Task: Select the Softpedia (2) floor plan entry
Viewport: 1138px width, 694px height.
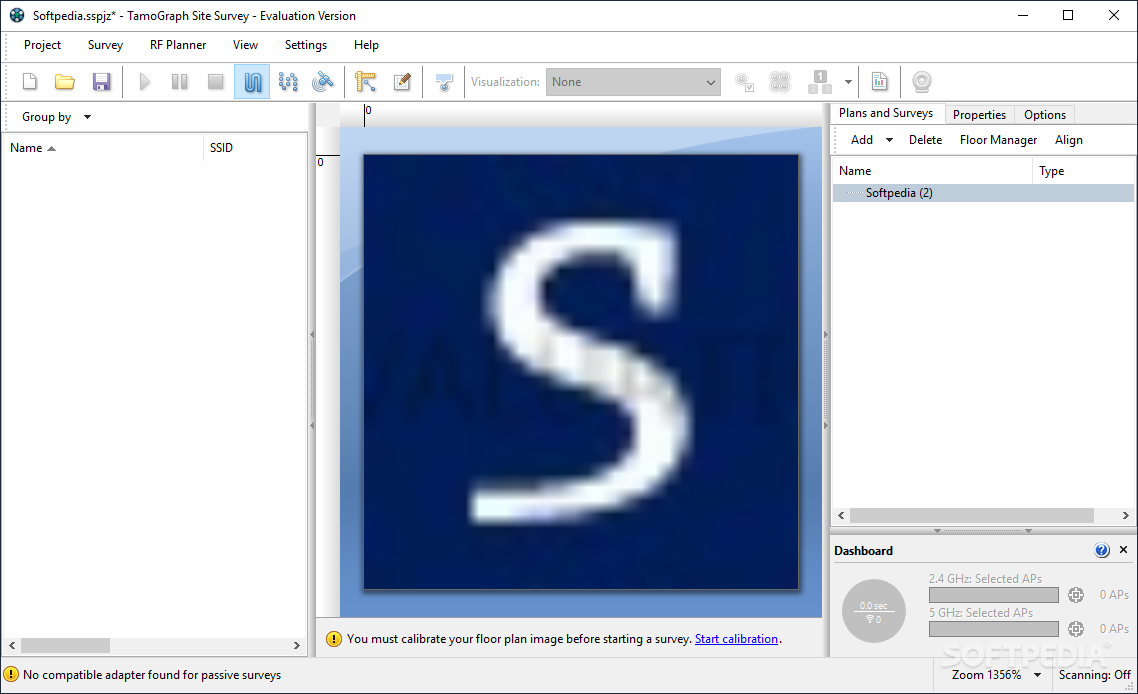Action: pos(983,193)
